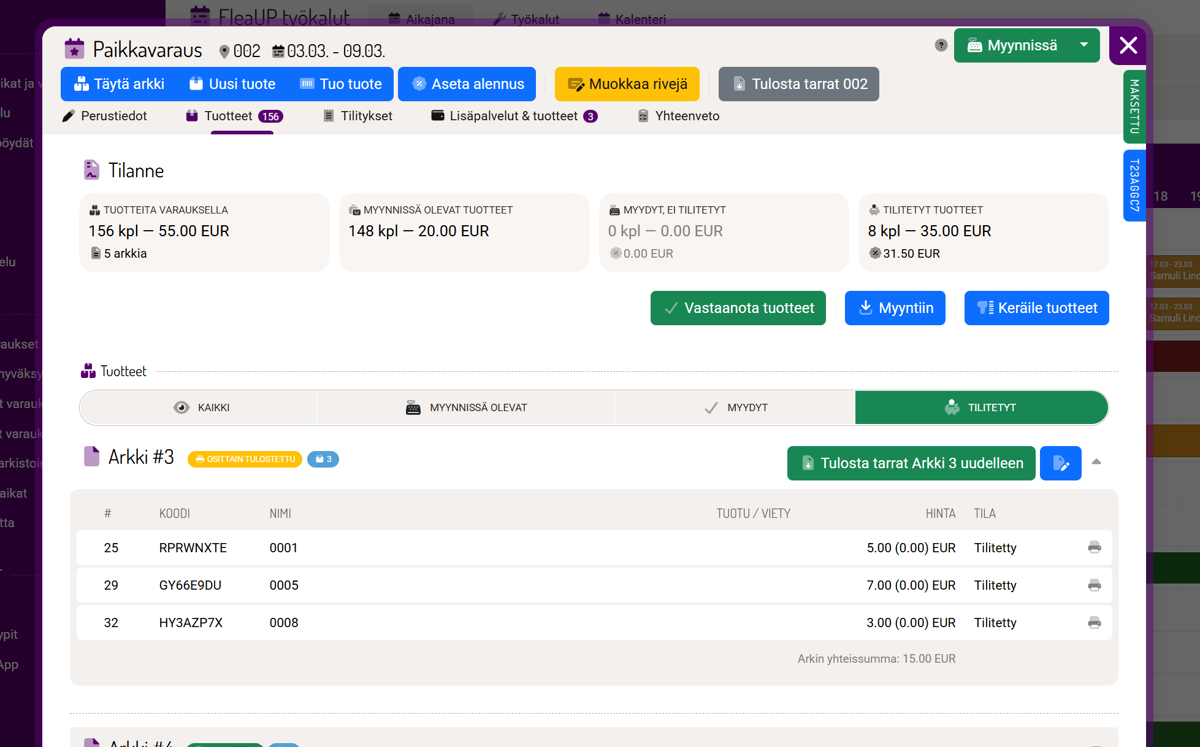Viewport: 1200px width, 747px height.
Task: Show all products with Kaikki filter
Action: coord(199,408)
